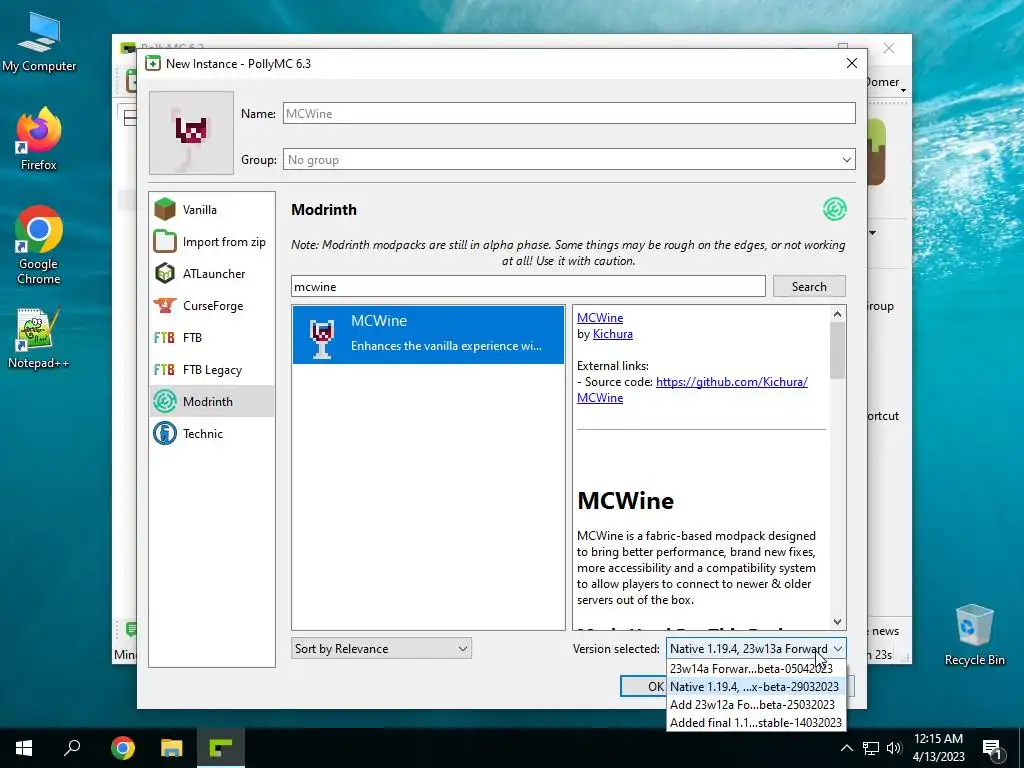The width and height of the screenshot is (1024, 768).
Task: Open taskbar search
Action: pos(72,748)
